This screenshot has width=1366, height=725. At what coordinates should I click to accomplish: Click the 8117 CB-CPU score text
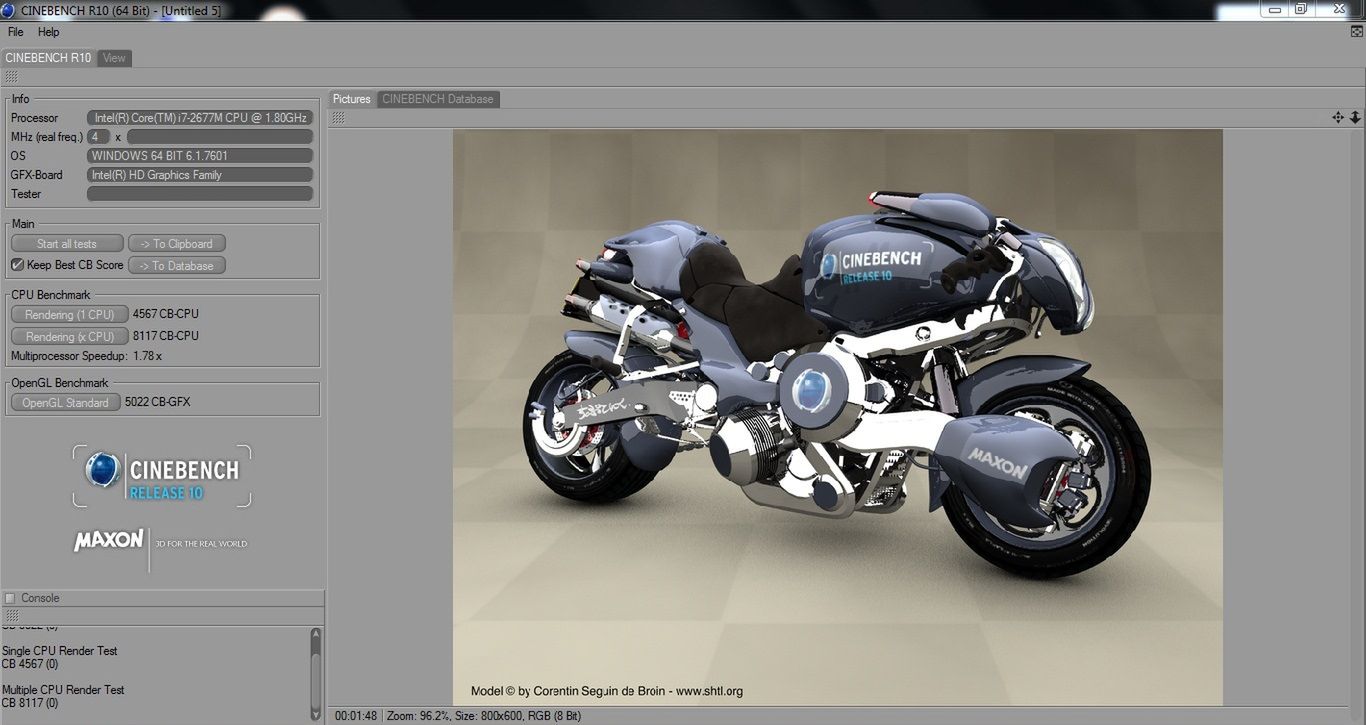pos(165,336)
